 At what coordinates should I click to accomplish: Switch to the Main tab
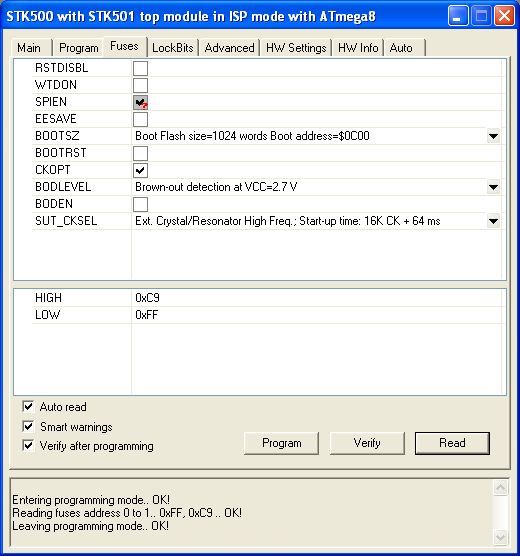tap(30, 48)
